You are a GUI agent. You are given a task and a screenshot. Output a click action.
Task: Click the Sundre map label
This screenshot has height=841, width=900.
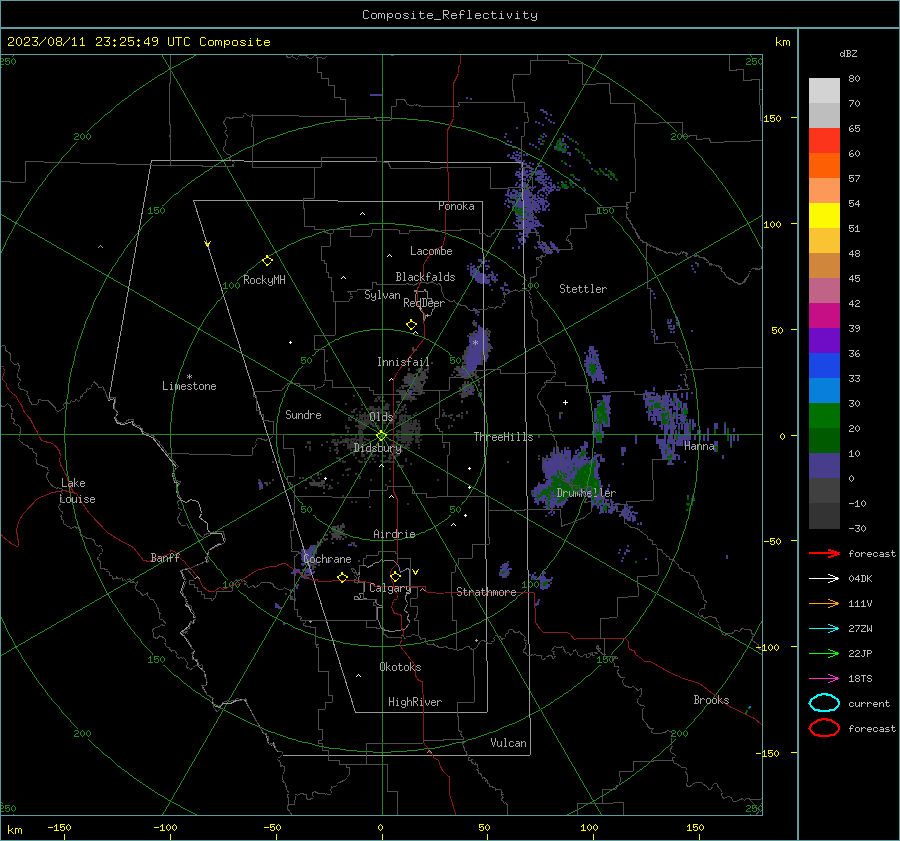[303, 415]
